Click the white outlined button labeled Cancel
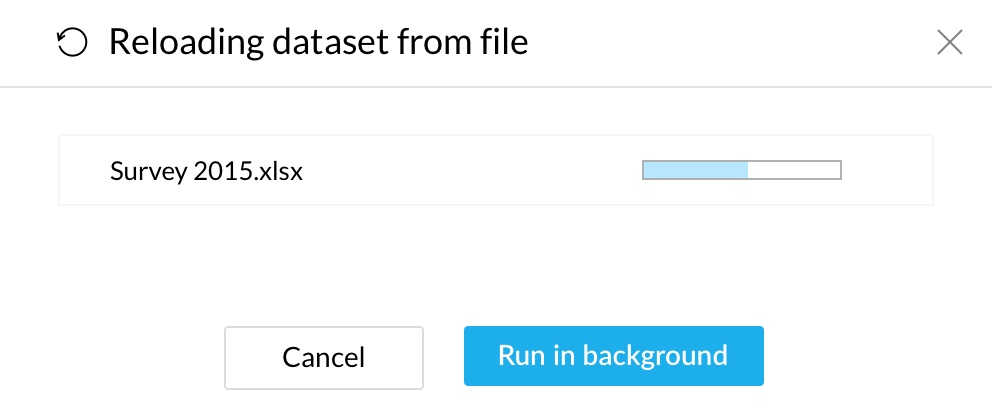This screenshot has height=420, width=992. [324, 357]
